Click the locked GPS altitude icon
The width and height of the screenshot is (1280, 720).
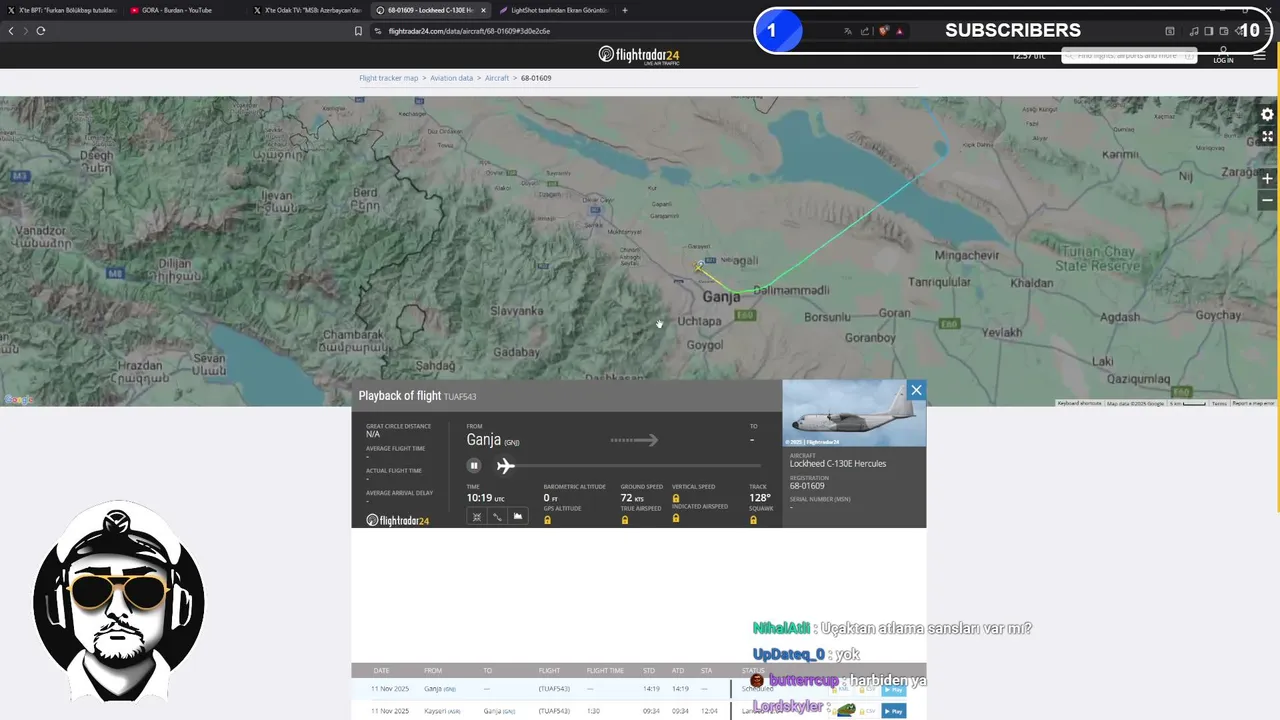click(x=547, y=520)
